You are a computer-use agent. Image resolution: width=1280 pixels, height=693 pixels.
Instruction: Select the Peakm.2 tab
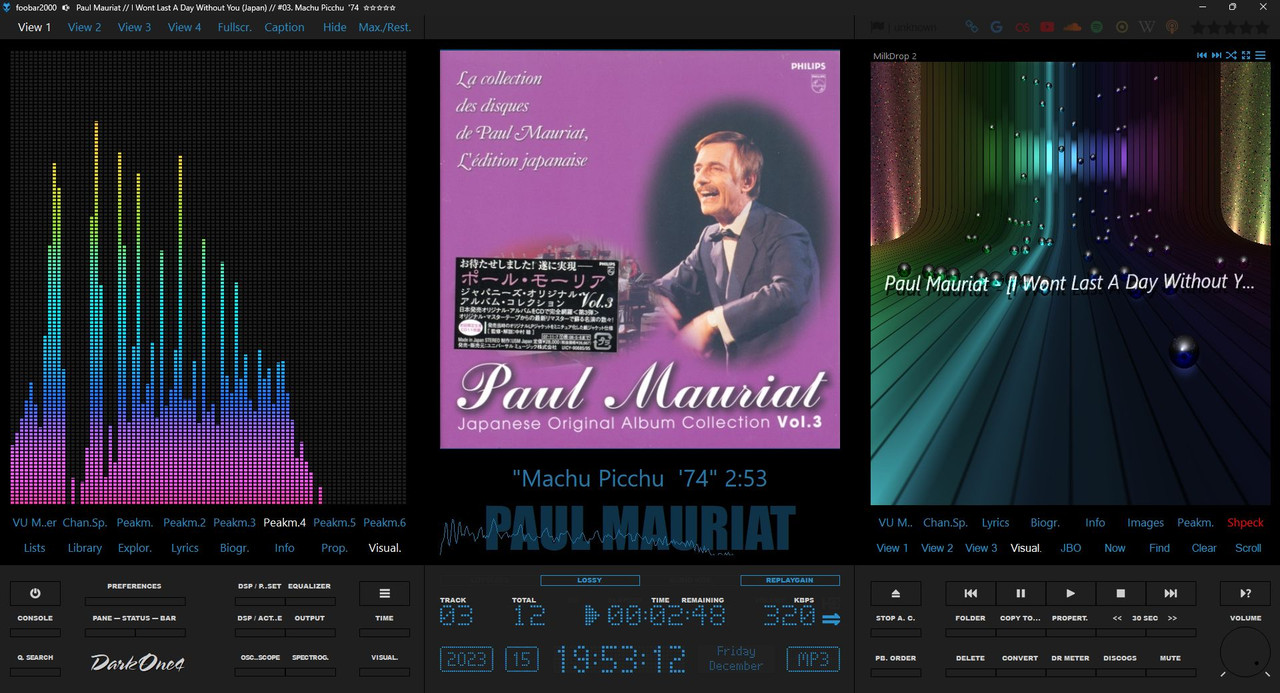184,522
